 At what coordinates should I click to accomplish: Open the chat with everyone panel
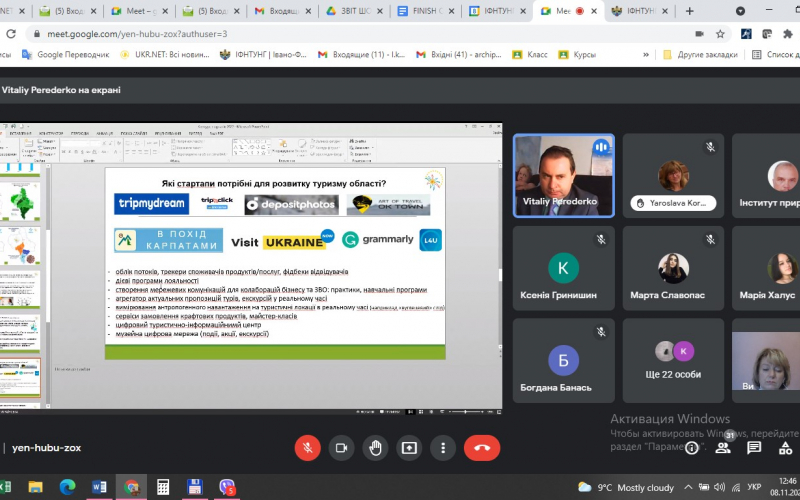(754, 448)
